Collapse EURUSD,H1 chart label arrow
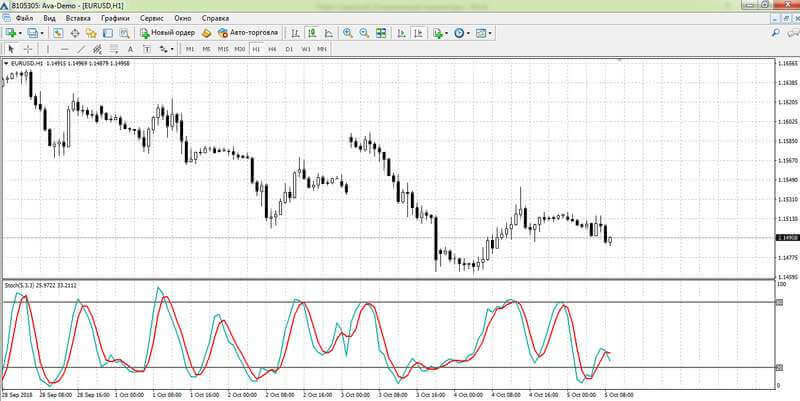Screen dimensions: 800x401 [x=6, y=63]
